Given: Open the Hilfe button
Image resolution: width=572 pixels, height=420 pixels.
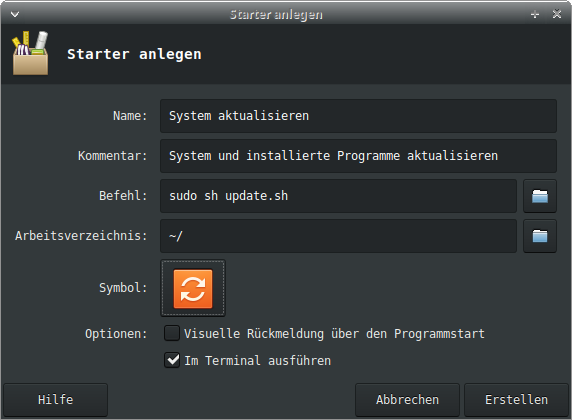Looking at the screenshot, I should pyautogui.click(x=55, y=400).
